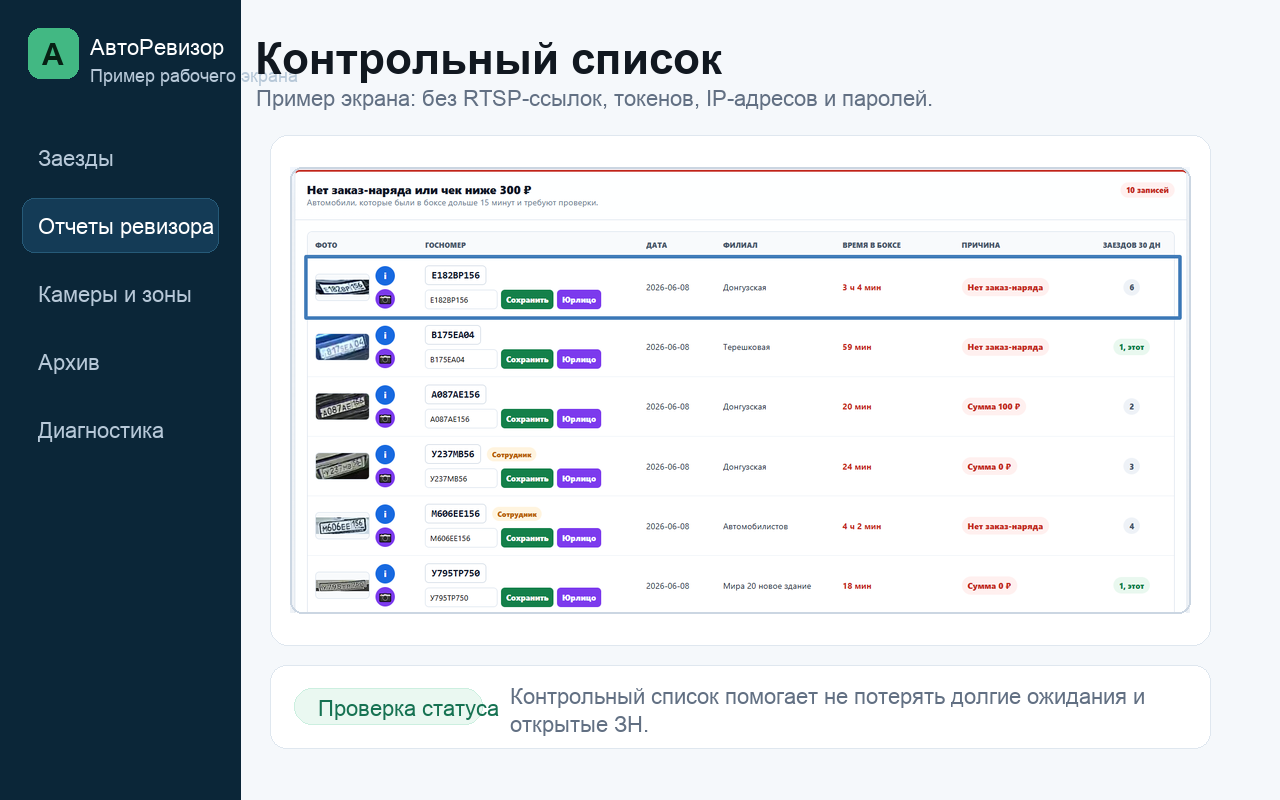Image resolution: width=1280 pixels, height=800 pixels.
Task: Click the ФИЛИАЛ column header
Action: click(x=740, y=245)
